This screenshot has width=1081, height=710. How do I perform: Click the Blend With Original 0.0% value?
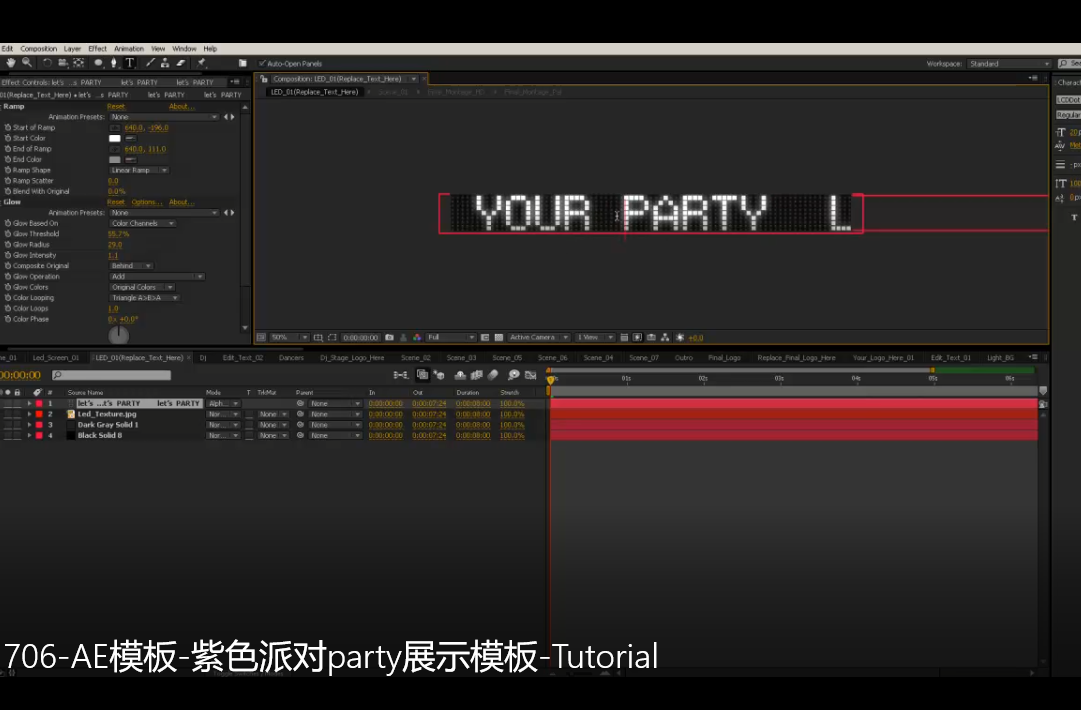click(117, 192)
